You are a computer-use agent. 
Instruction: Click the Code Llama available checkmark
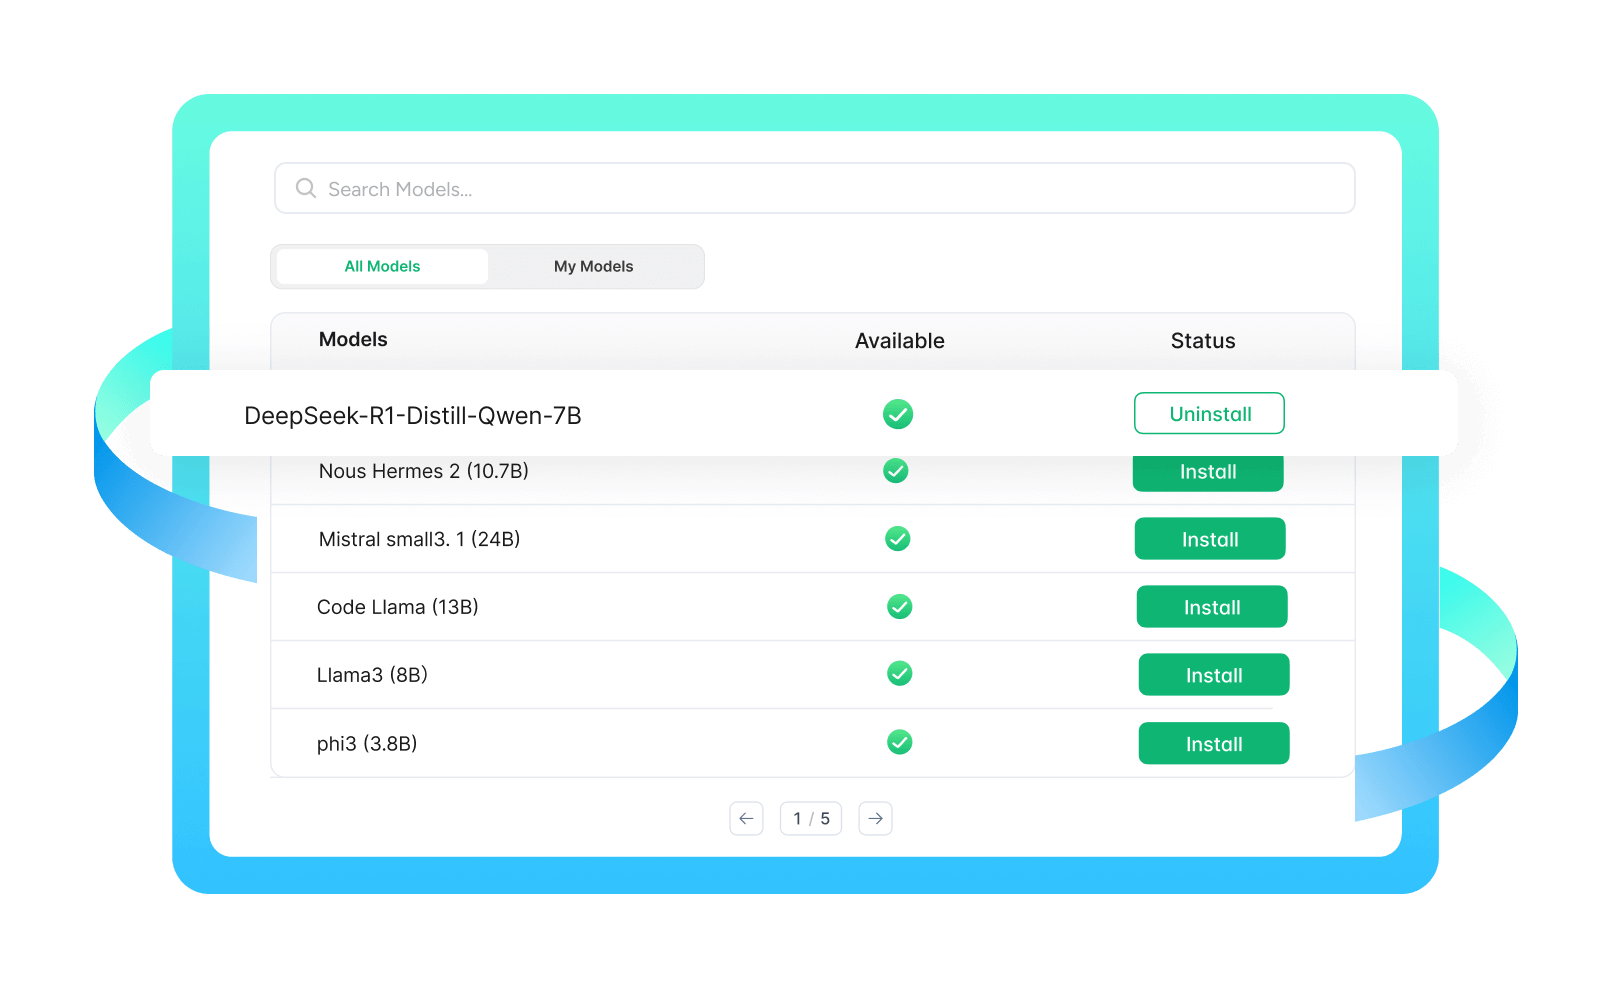coord(900,607)
